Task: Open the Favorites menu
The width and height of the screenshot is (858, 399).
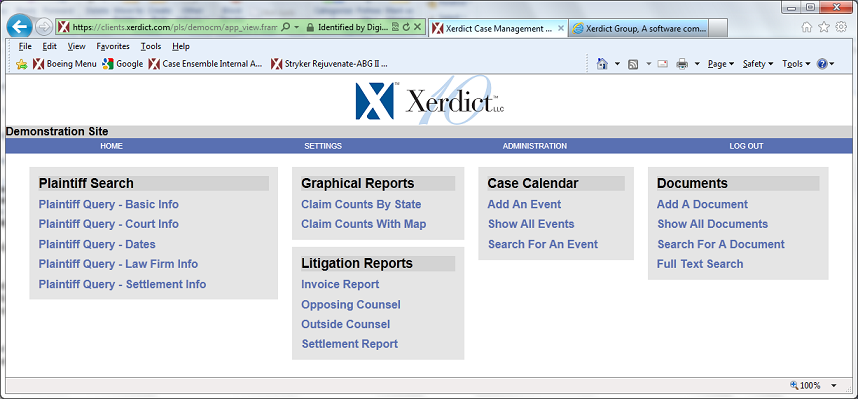Action: [113, 47]
